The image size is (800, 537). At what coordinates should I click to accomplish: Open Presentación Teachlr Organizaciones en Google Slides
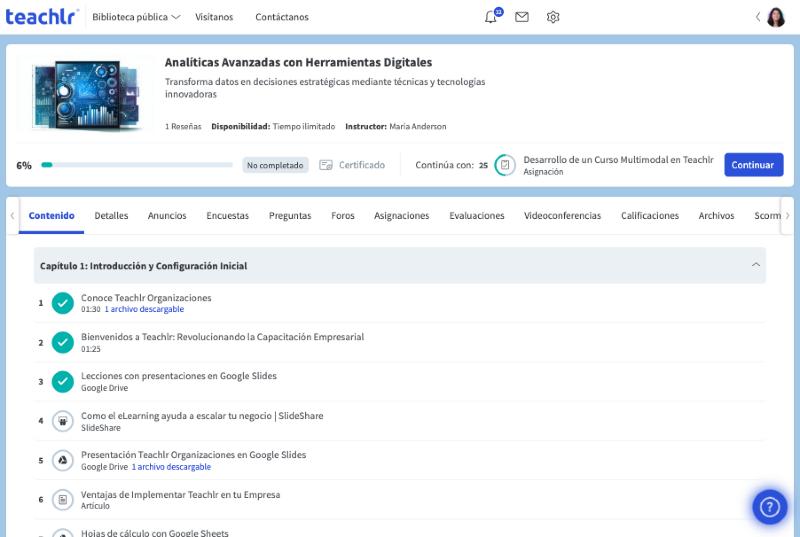(193, 454)
